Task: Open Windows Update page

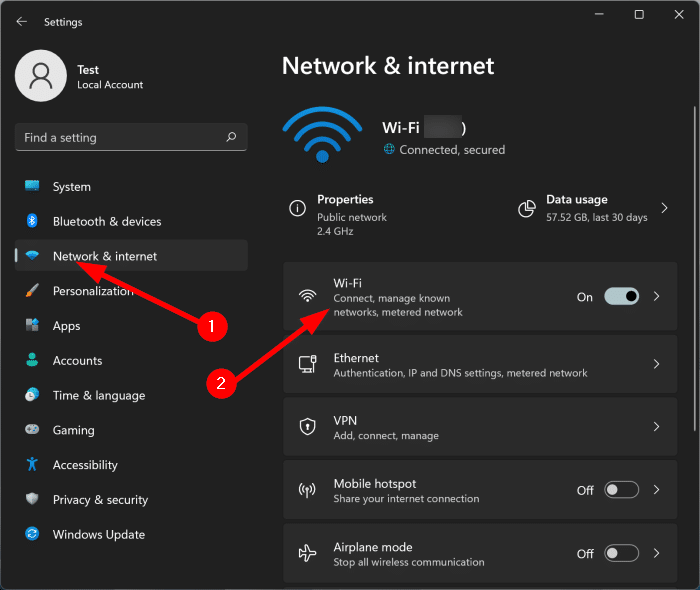Action: click(x=131, y=534)
